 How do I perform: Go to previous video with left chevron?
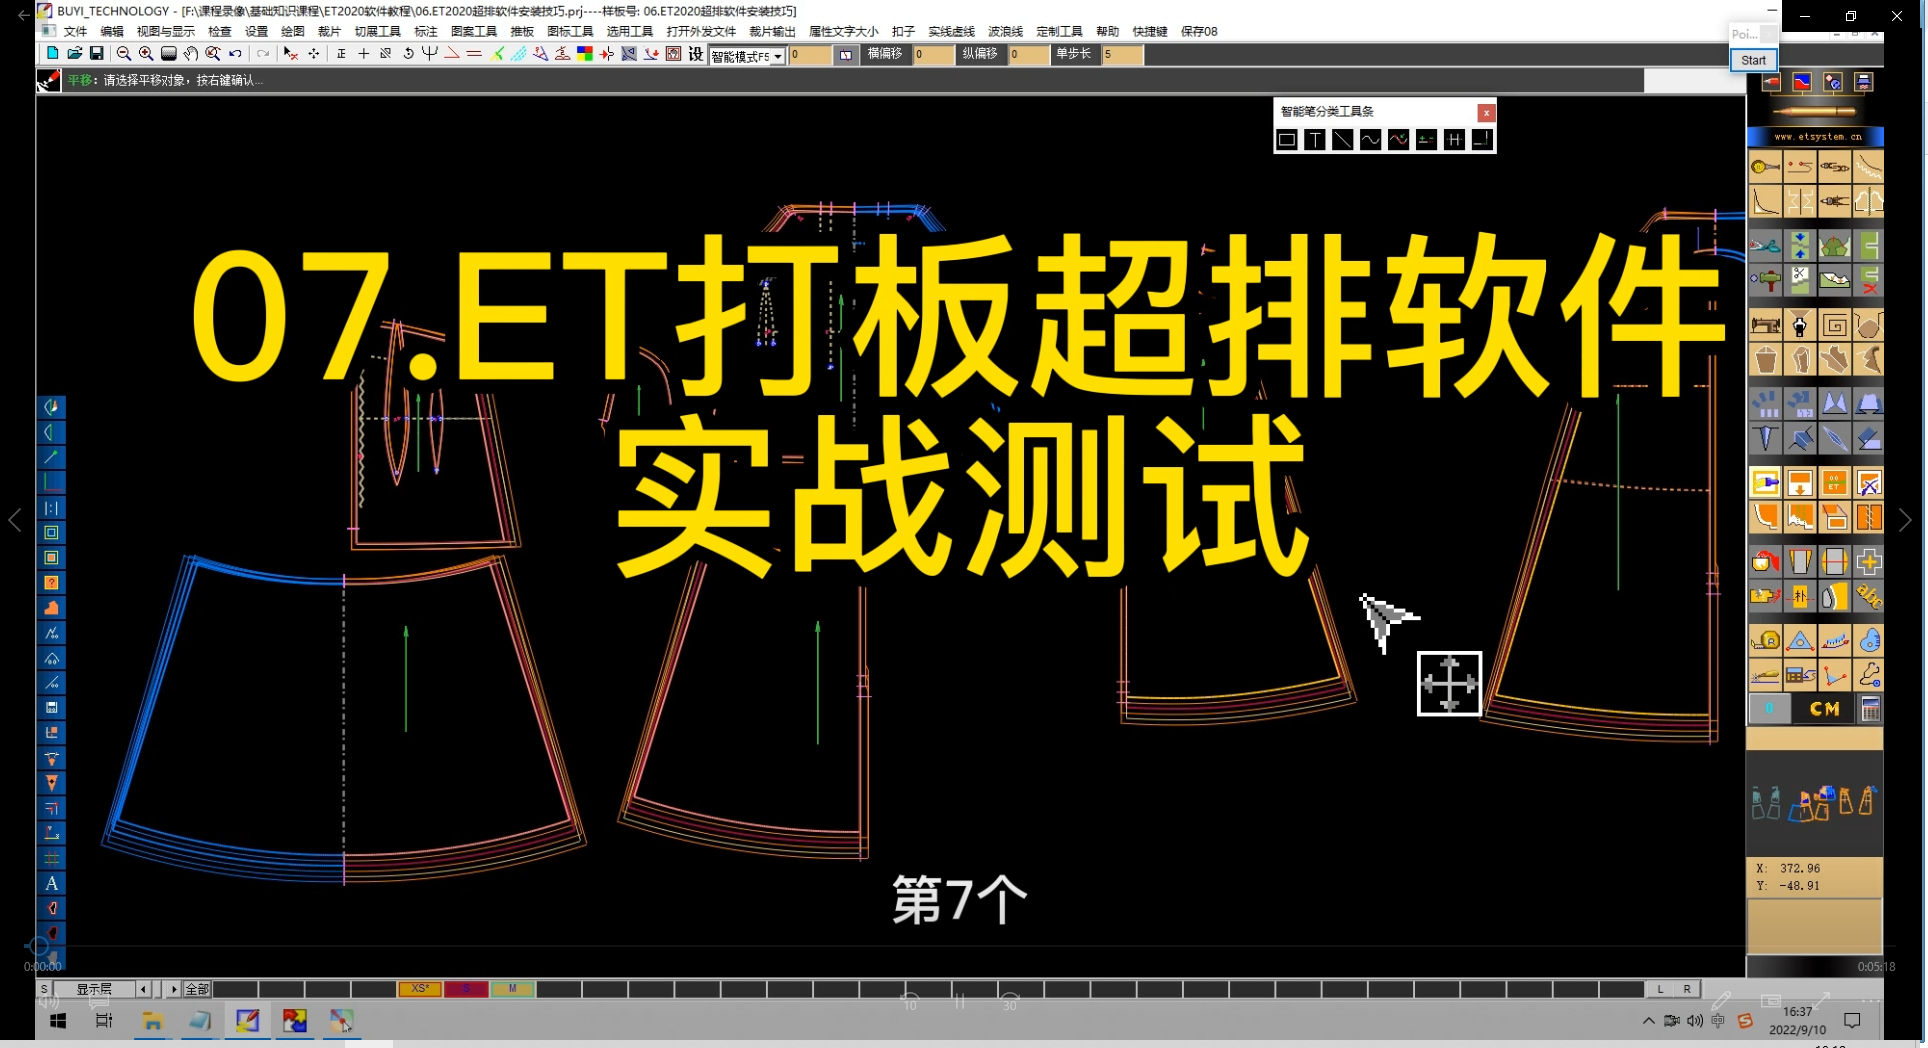coord(15,520)
